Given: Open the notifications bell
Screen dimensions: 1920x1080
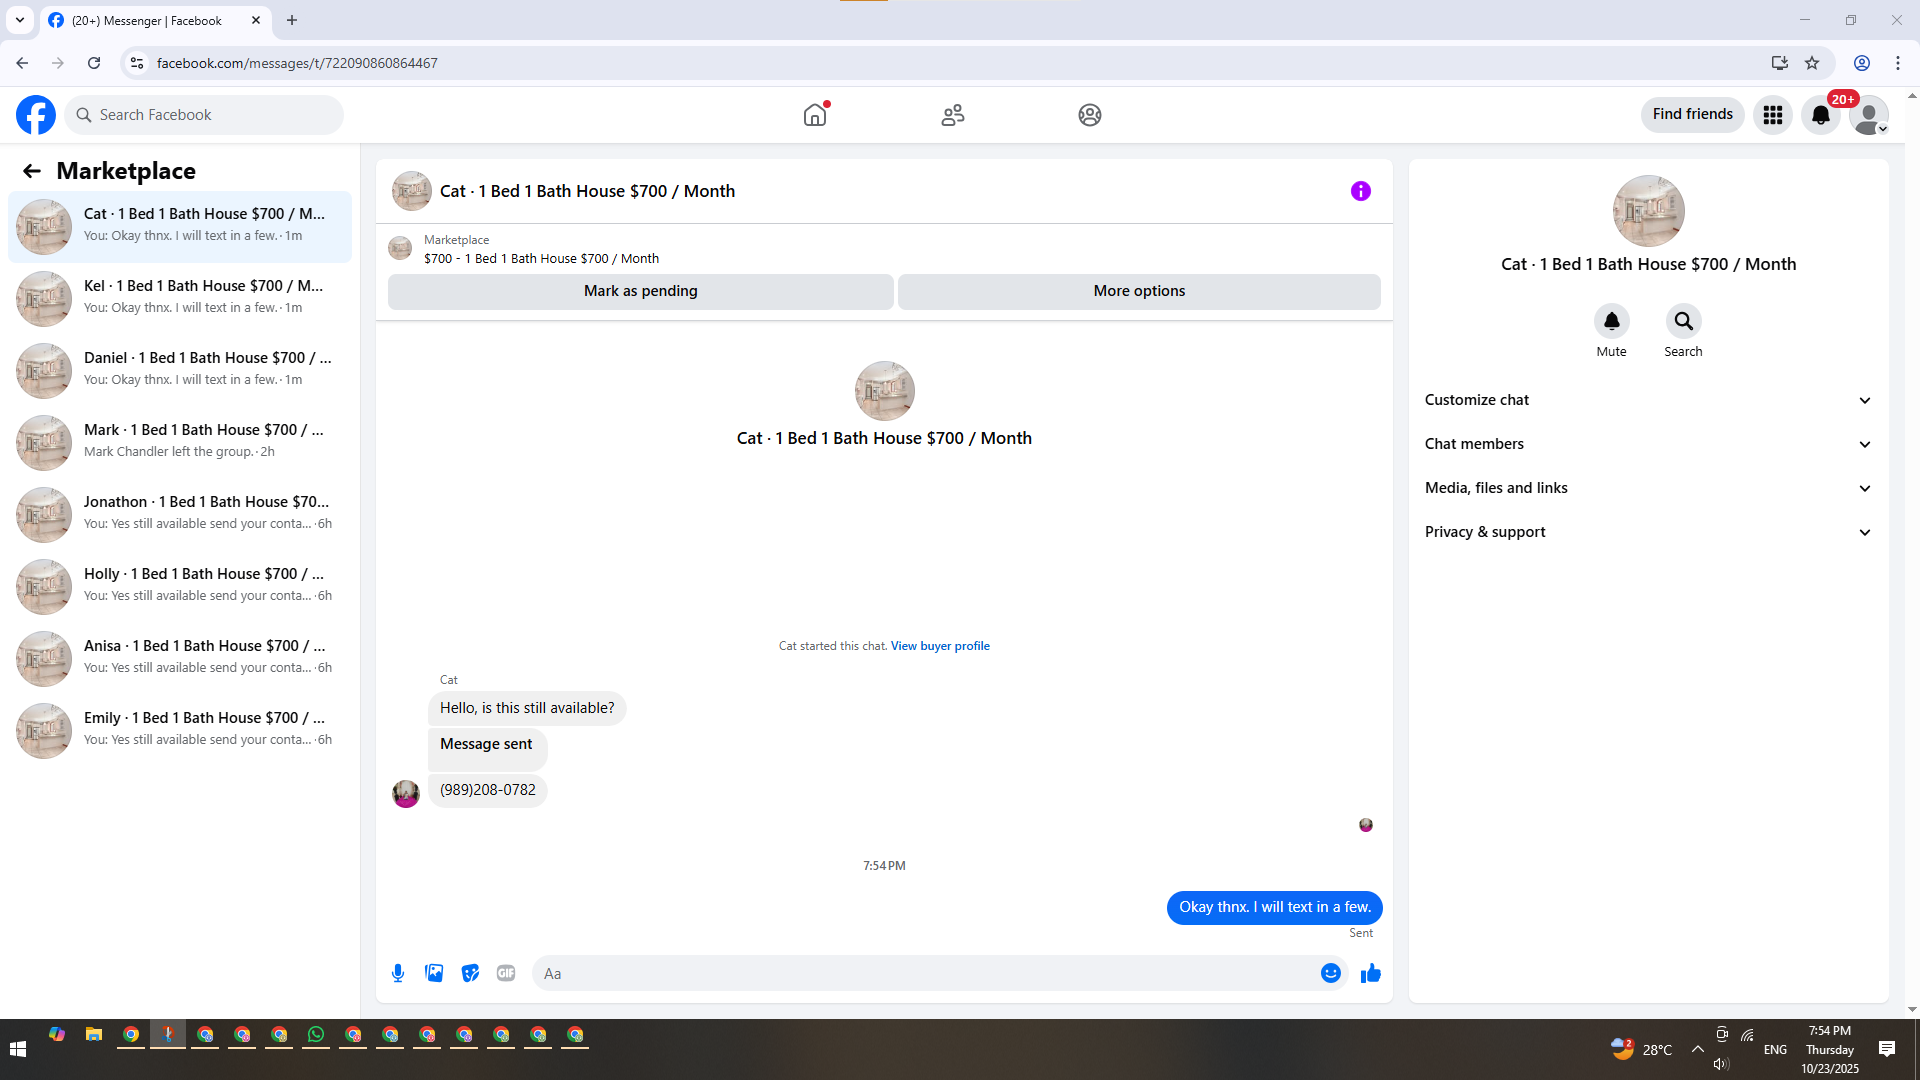Looking at the screenshot, I should [1820, 115].
